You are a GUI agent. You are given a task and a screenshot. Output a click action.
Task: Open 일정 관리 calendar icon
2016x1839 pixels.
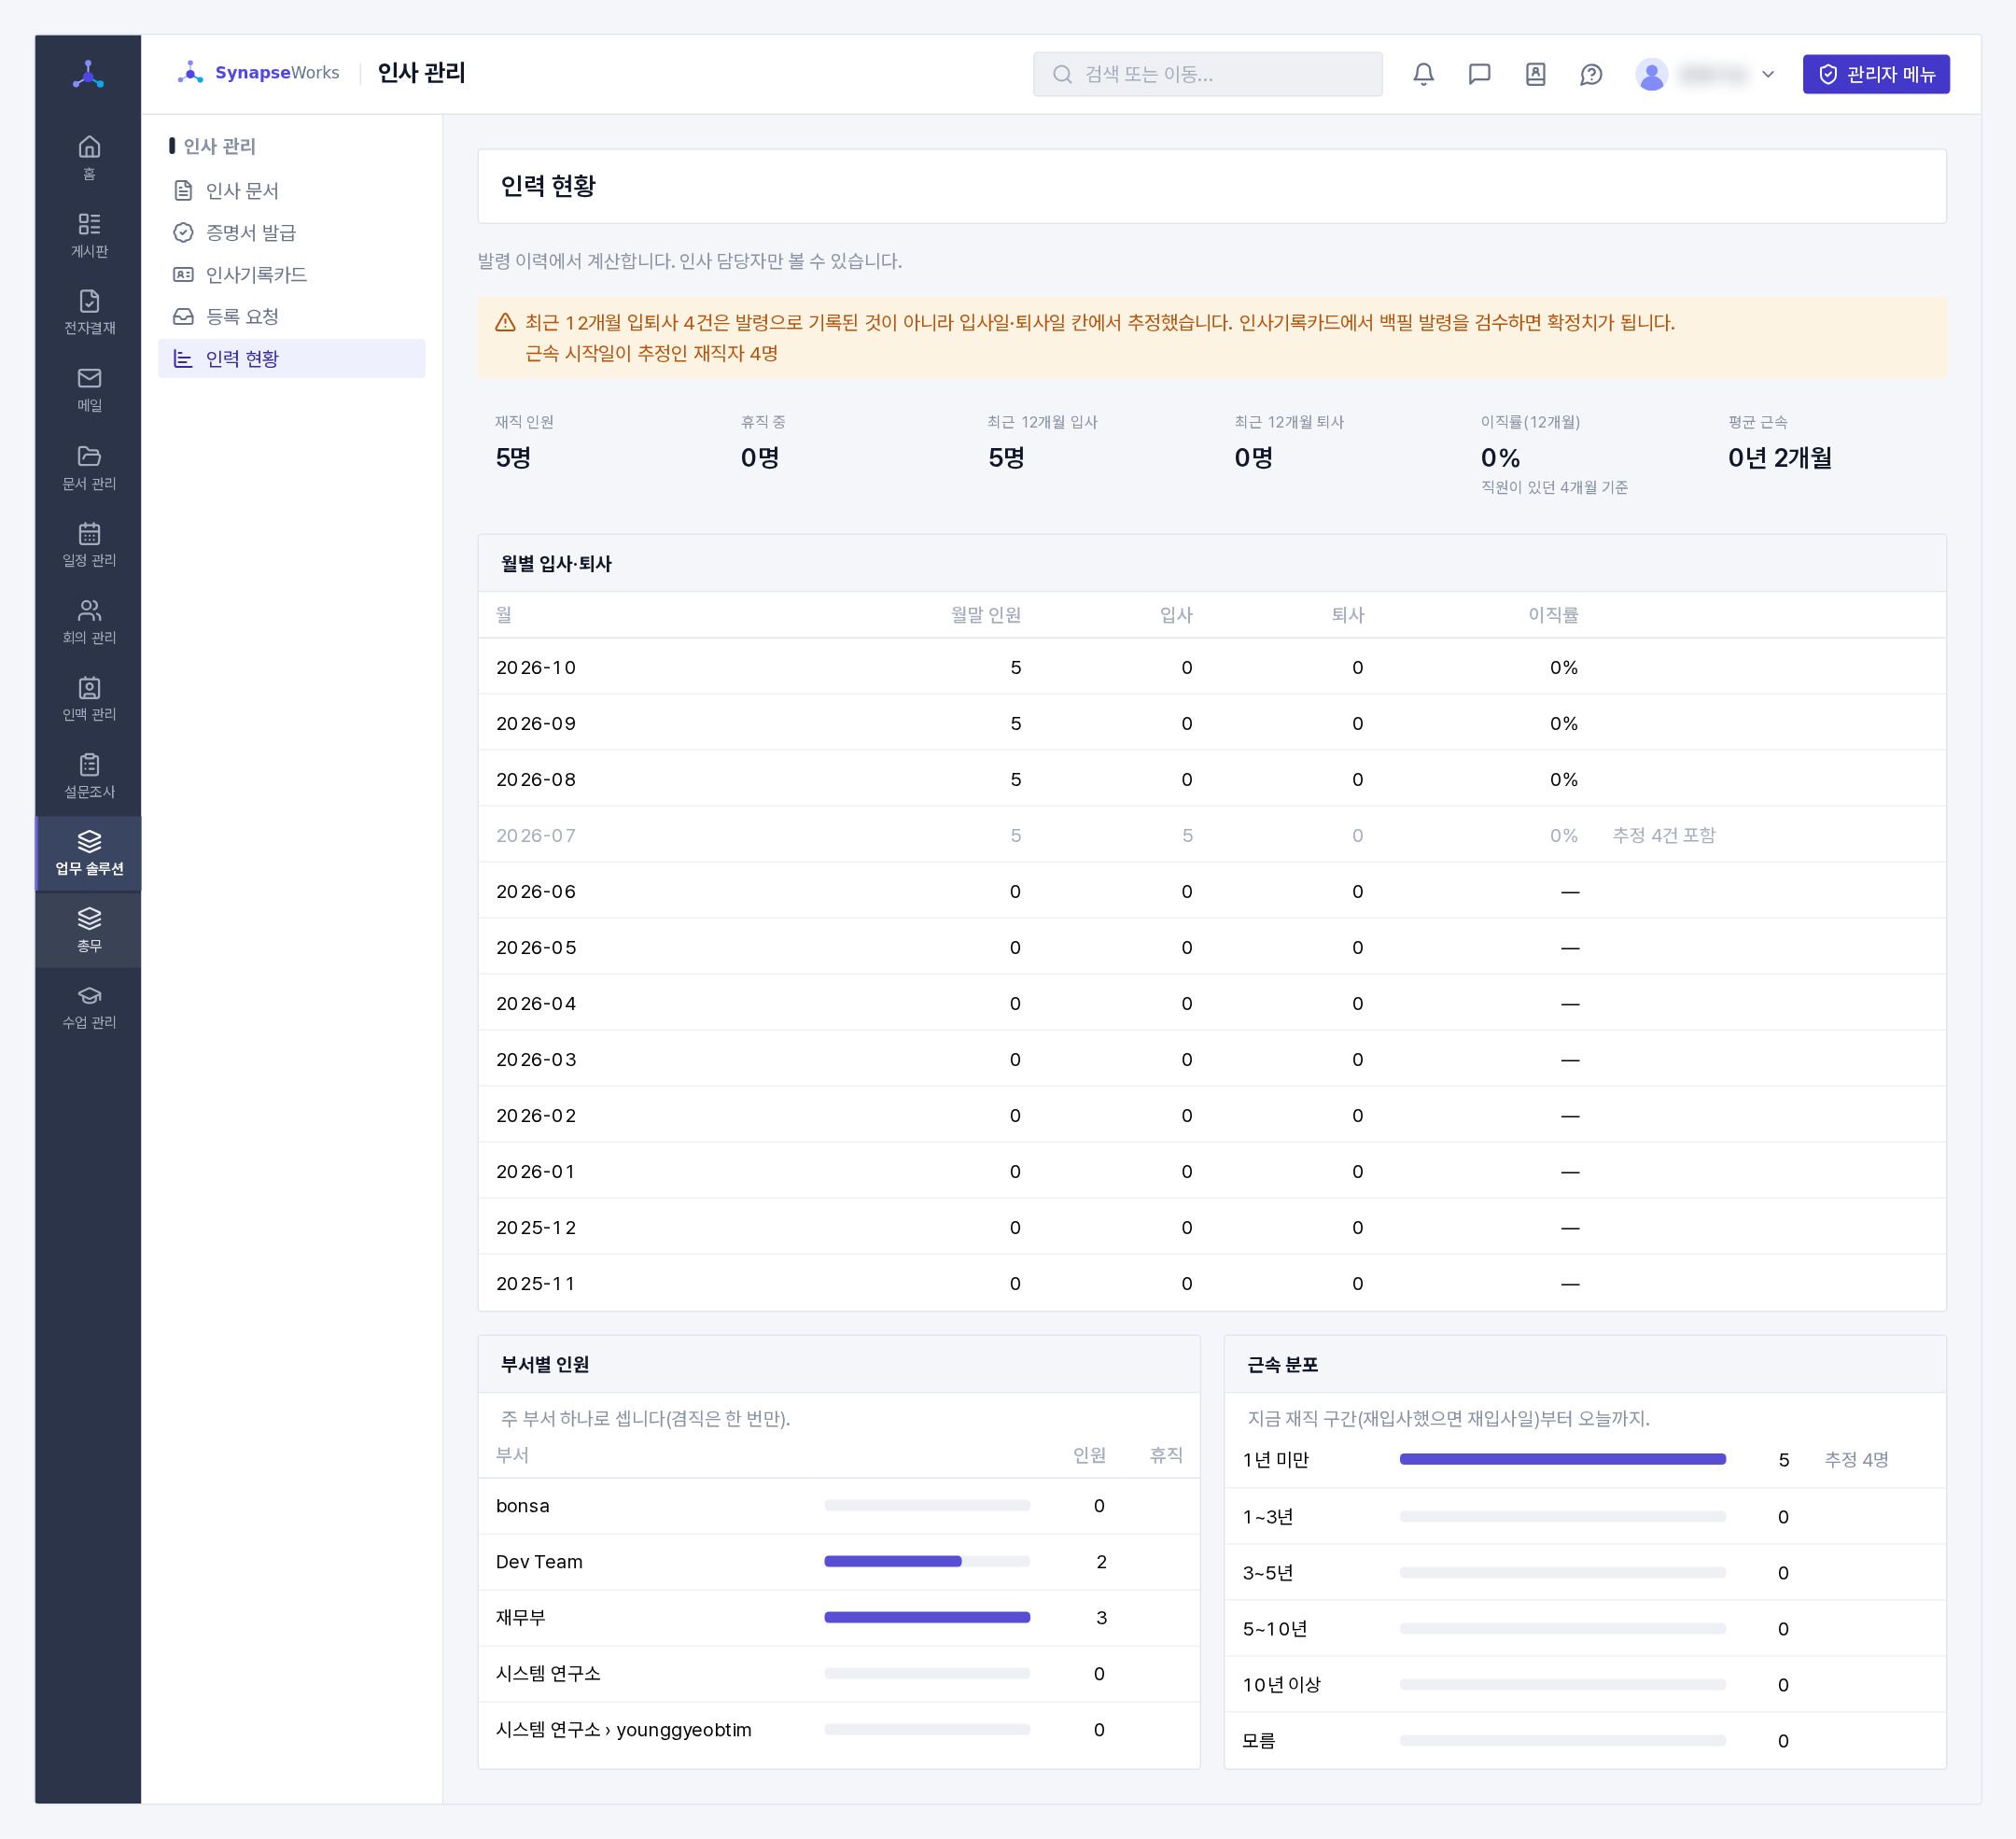89,544
